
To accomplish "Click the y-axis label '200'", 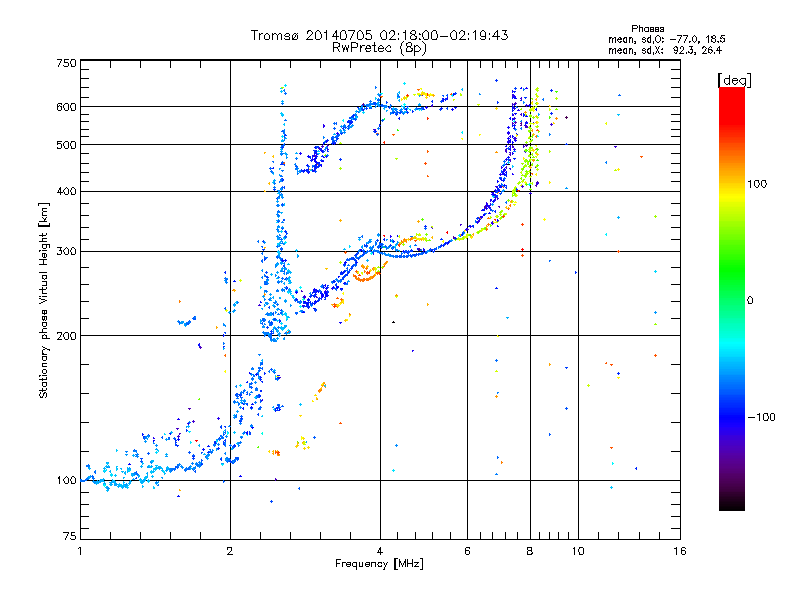I will tap(66, 336).
